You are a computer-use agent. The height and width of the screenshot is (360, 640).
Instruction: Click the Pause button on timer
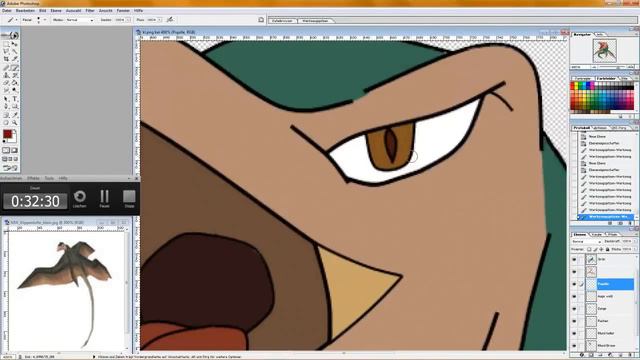104,198
